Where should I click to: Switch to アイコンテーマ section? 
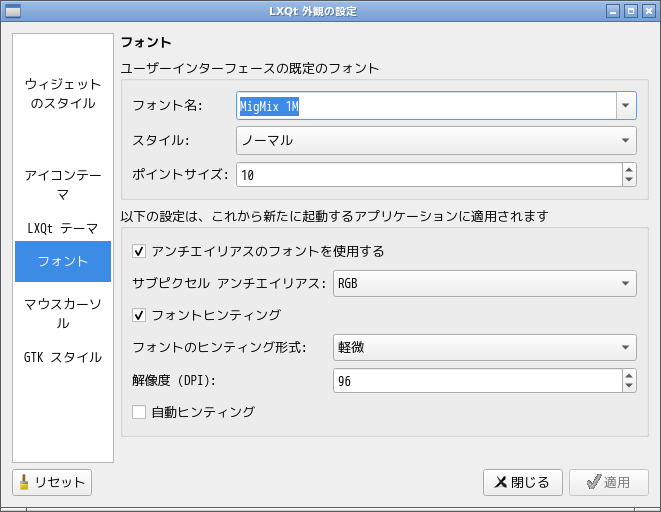tap(63, 184)
